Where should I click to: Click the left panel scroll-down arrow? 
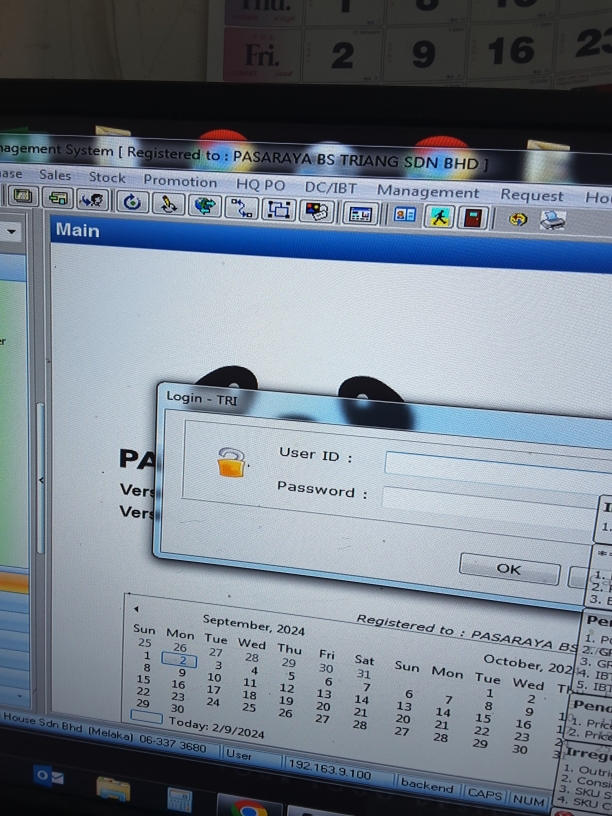(x=20, y=695)
